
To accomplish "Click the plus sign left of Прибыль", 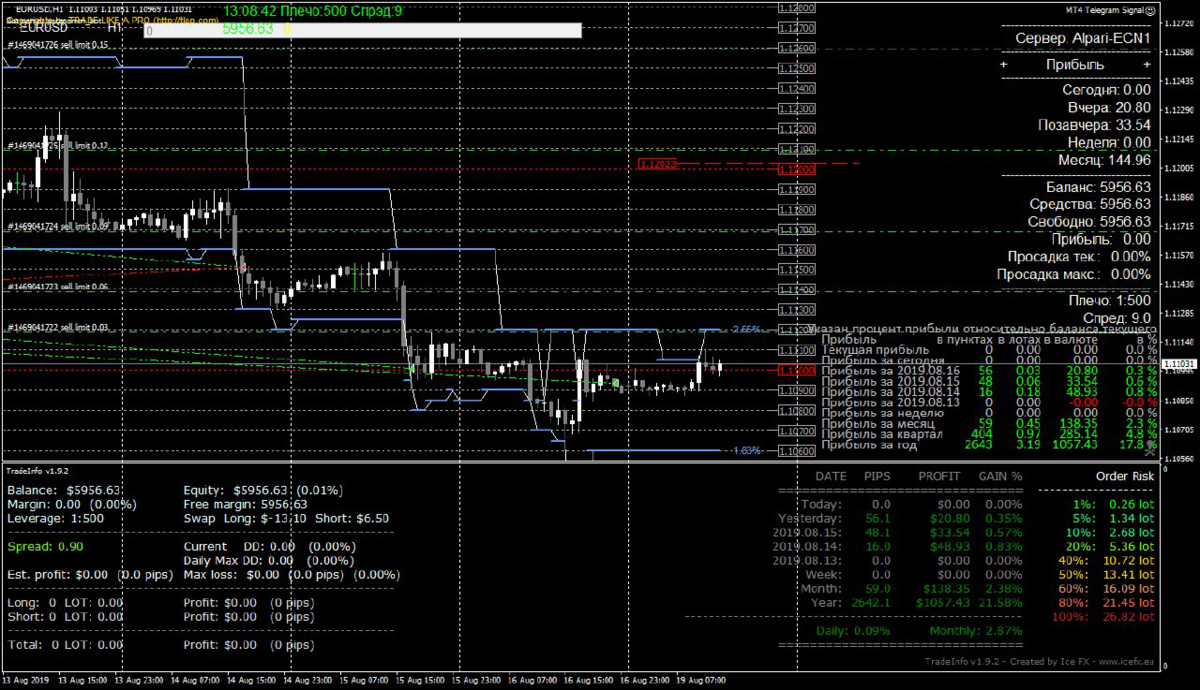I will click(x=1002, y=64).
